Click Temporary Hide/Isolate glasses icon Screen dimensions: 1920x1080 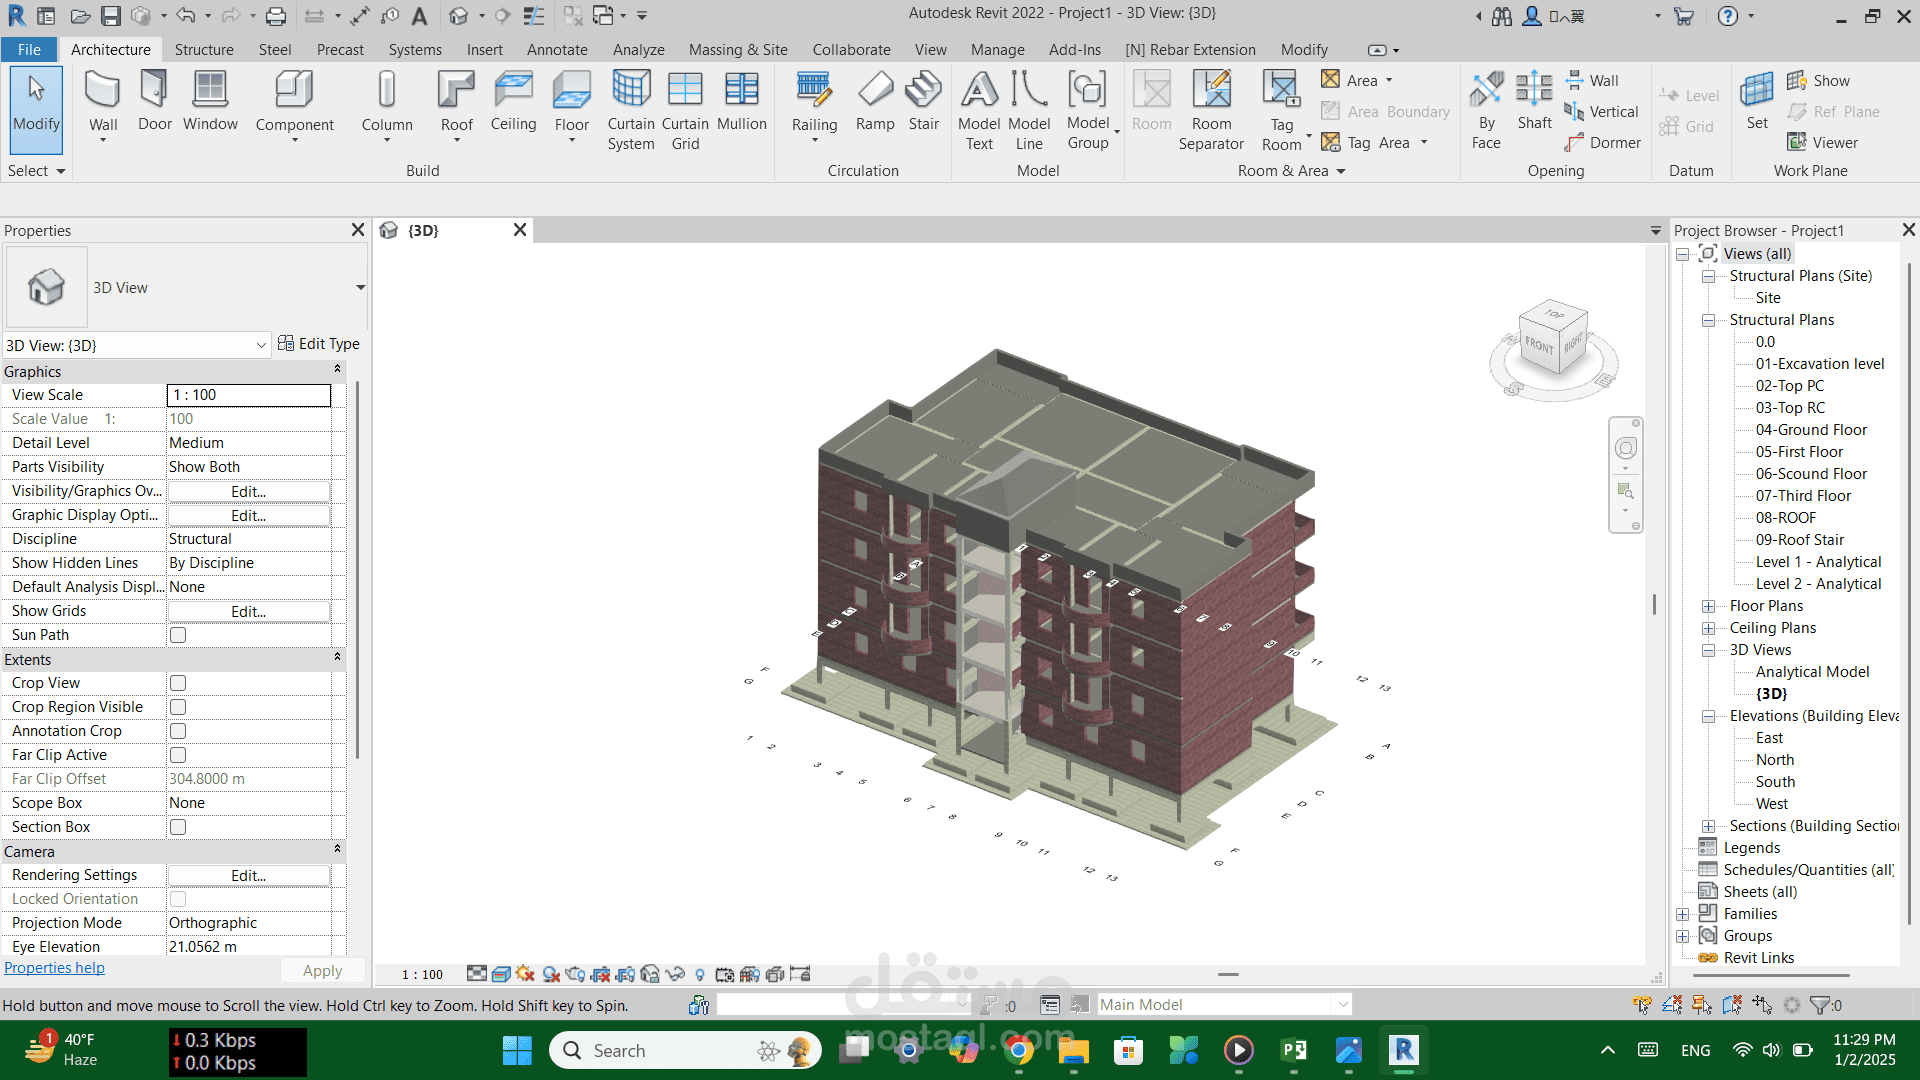pos(675,974)
